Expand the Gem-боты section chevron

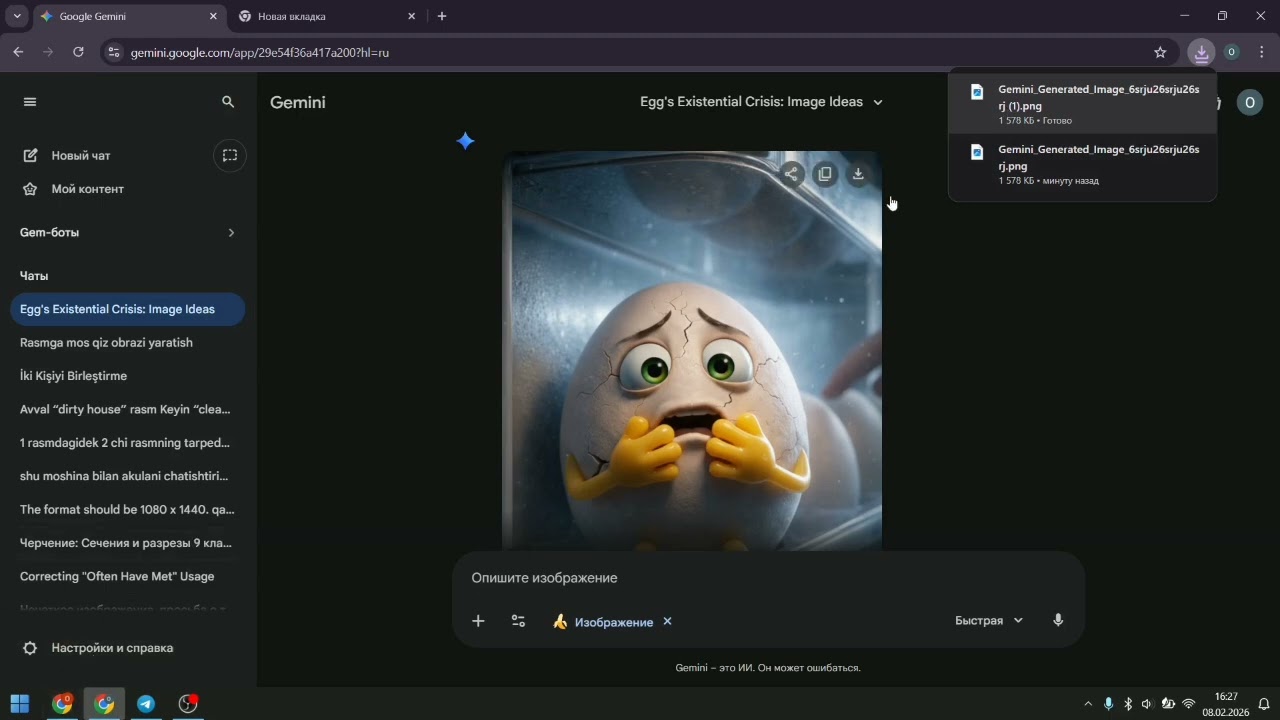[x=231, y=233]
